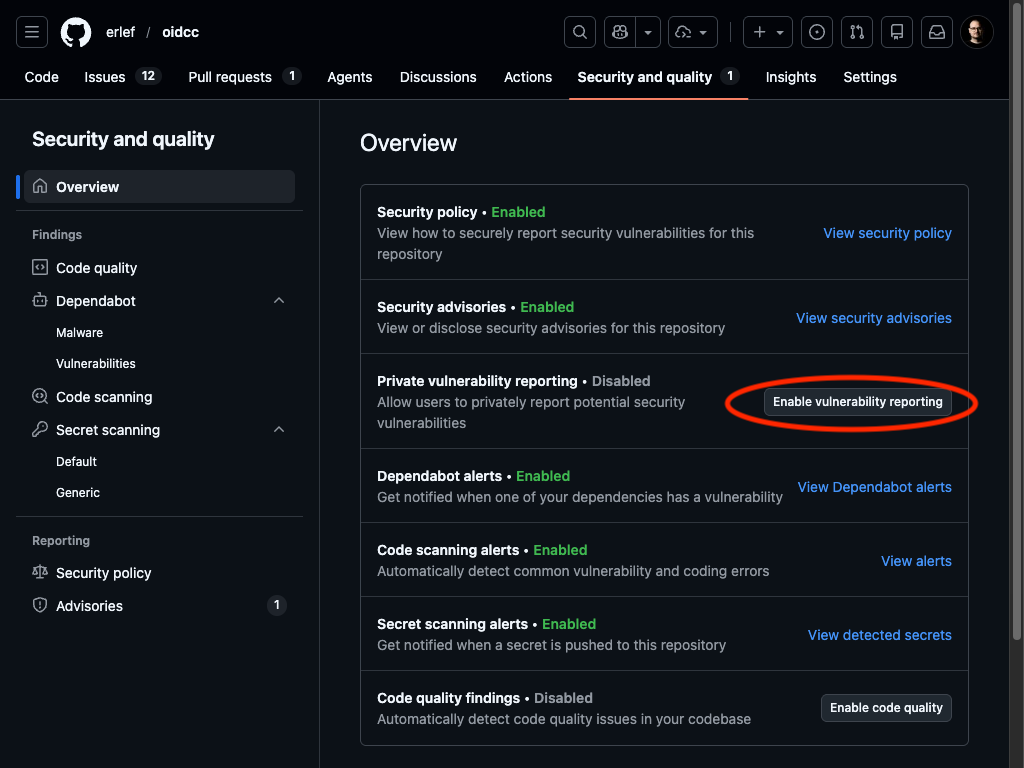1024x768 pixels.
Task: Click the View security policy link
Action: click(887, 233)
